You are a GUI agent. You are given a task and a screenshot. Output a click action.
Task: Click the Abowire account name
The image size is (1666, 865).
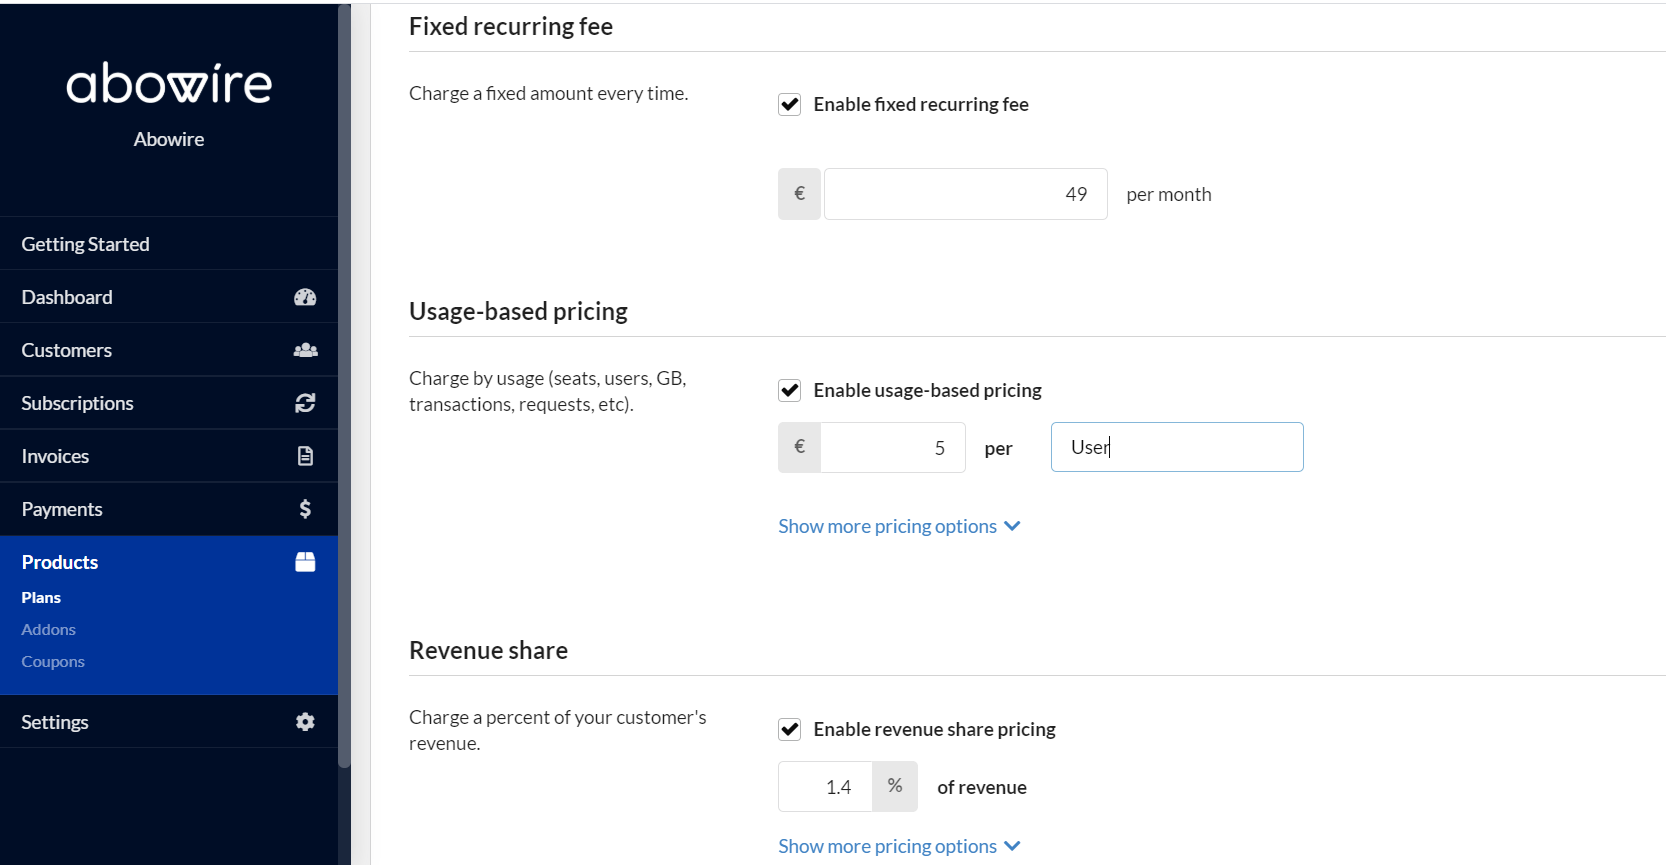169,139
